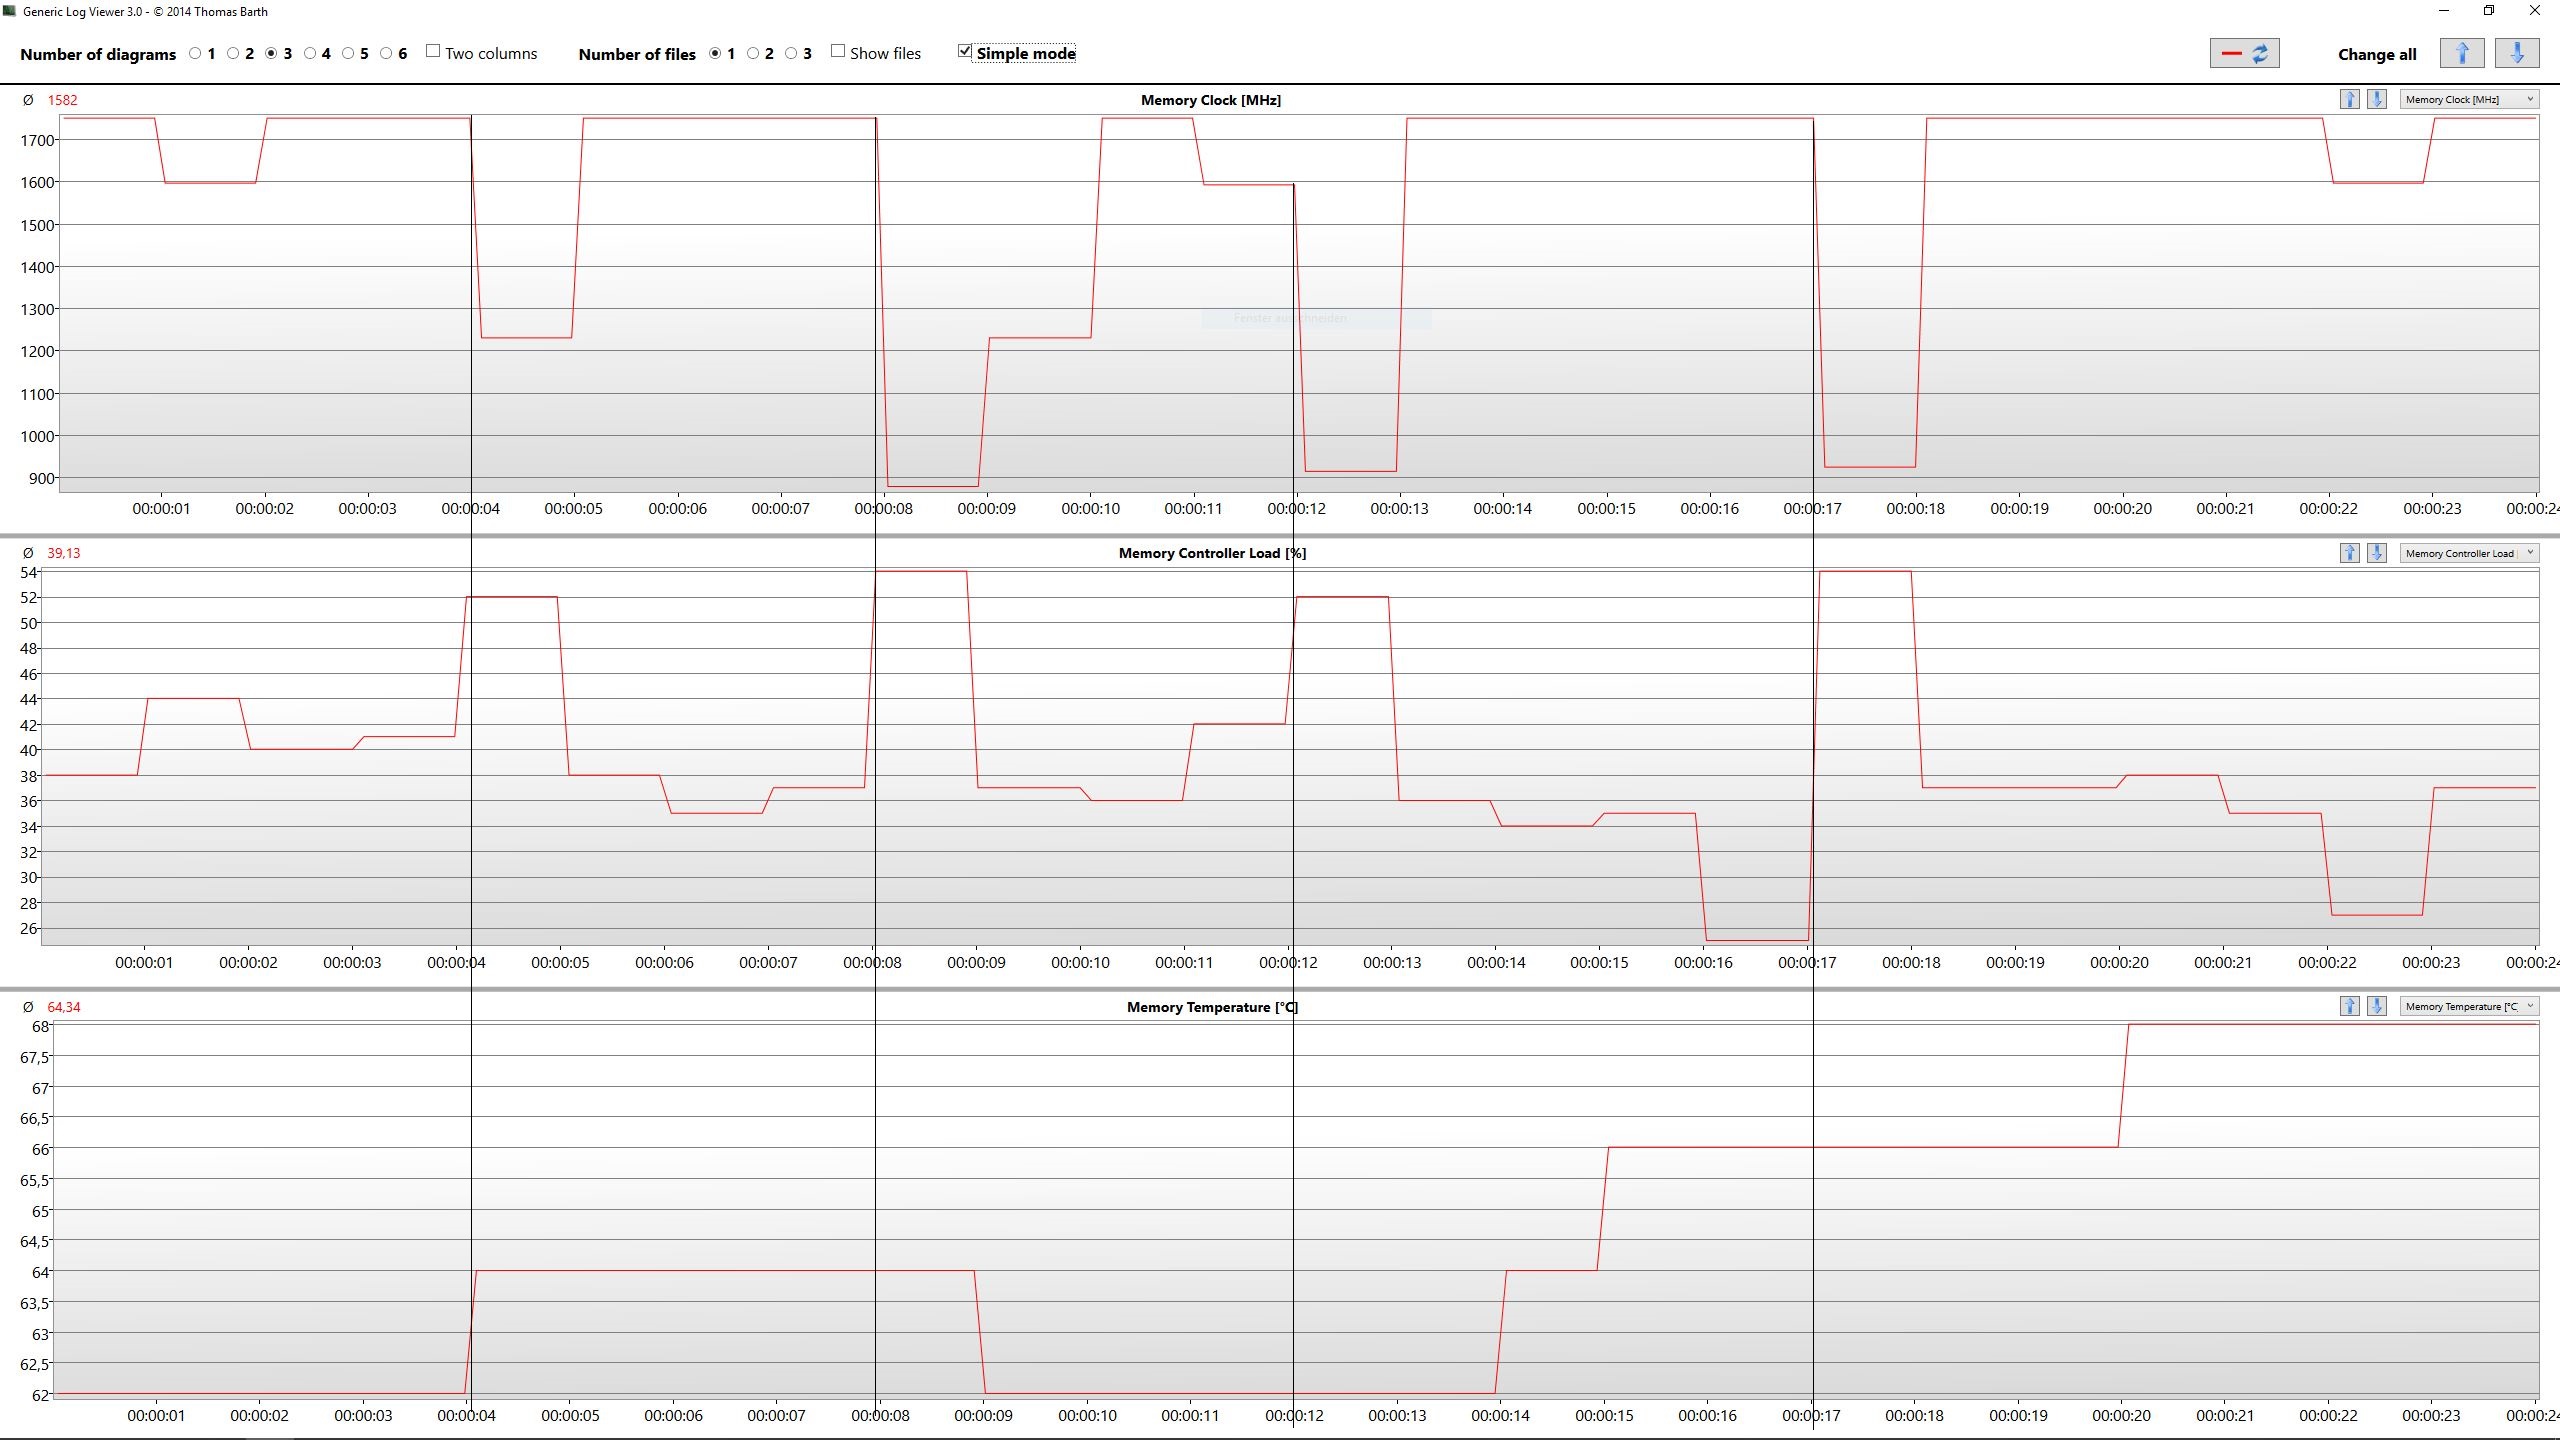This screenshot has height=1440, width=2560.
Task: Open the Memory Clock [MHz] dropdown
Action: click(2468, 99)
